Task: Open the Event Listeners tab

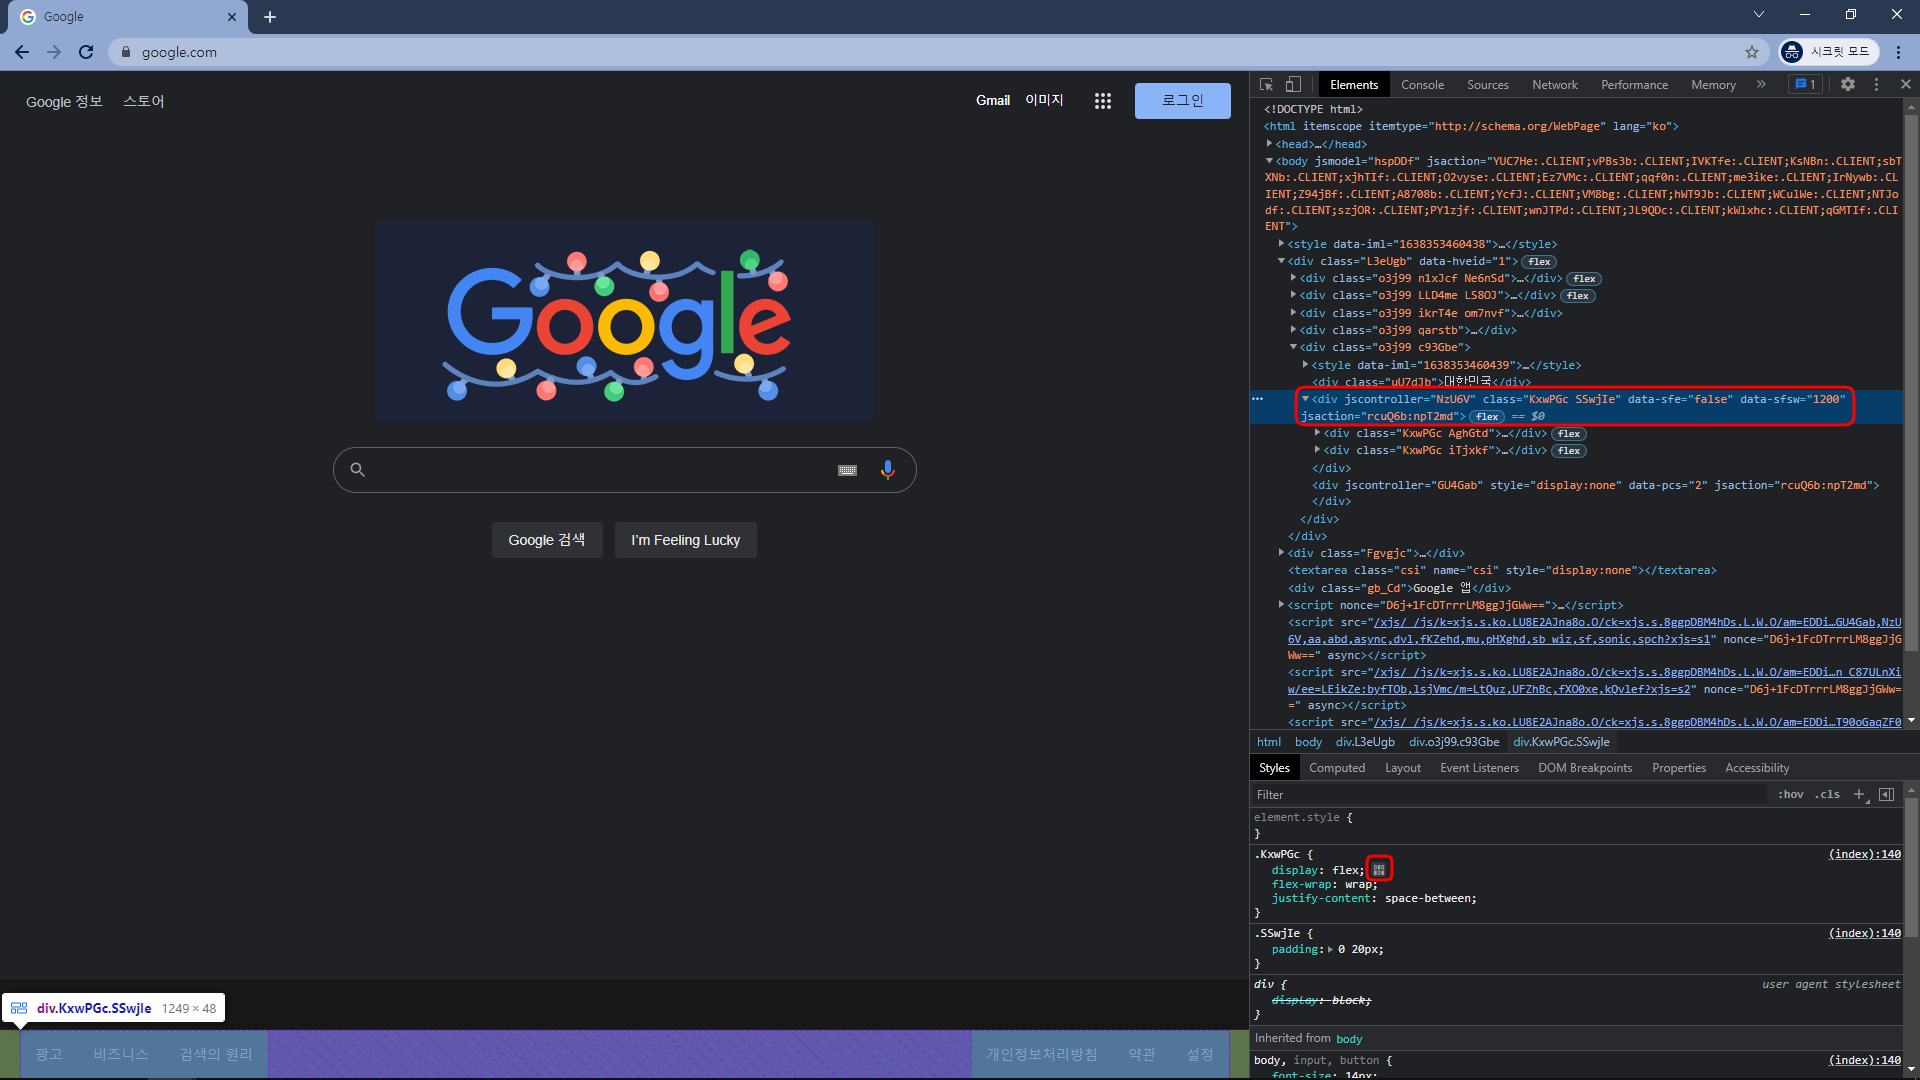Action: pos(1479,768)
